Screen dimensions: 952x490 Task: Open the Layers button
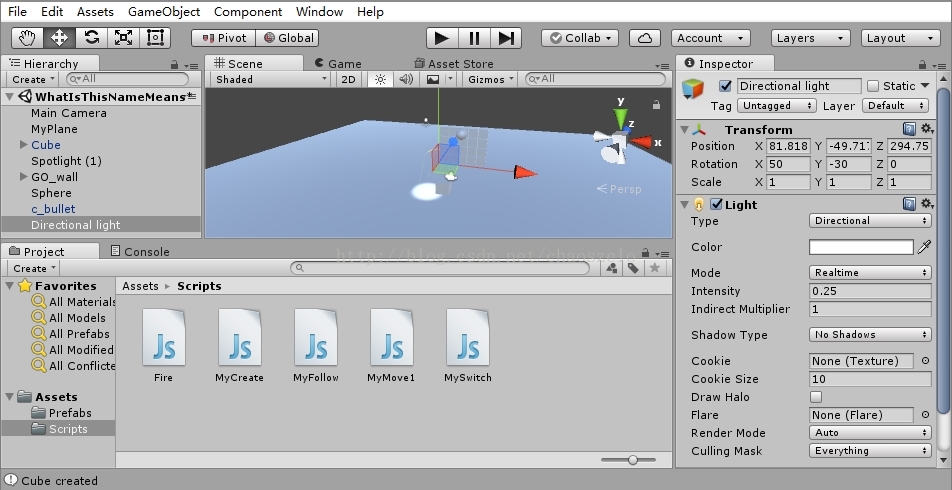810,38
